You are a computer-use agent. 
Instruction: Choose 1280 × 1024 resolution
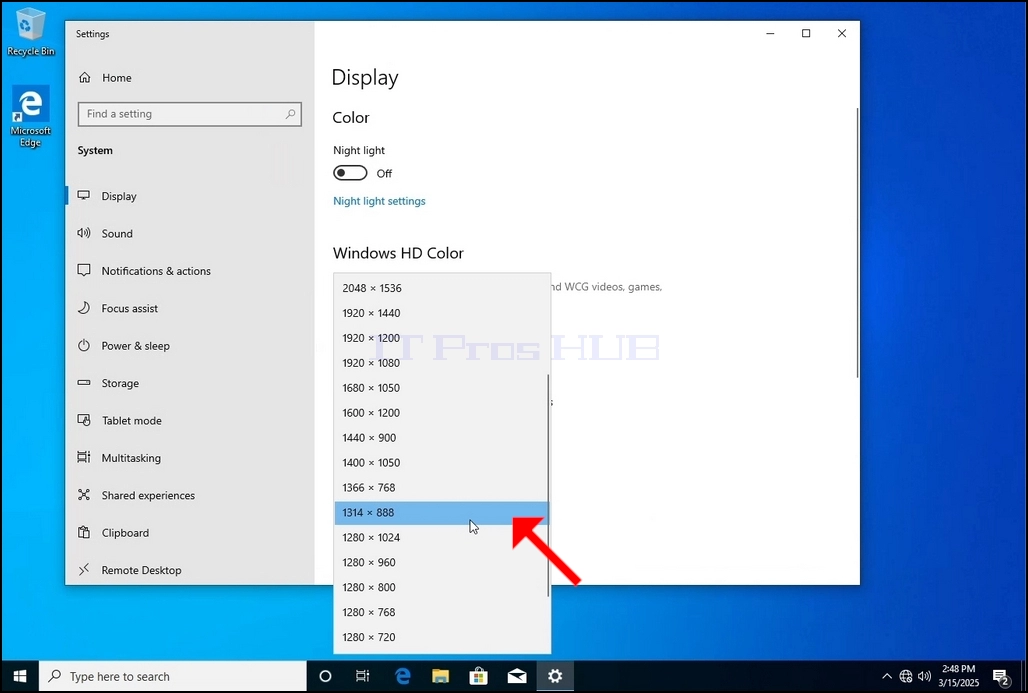441,538
